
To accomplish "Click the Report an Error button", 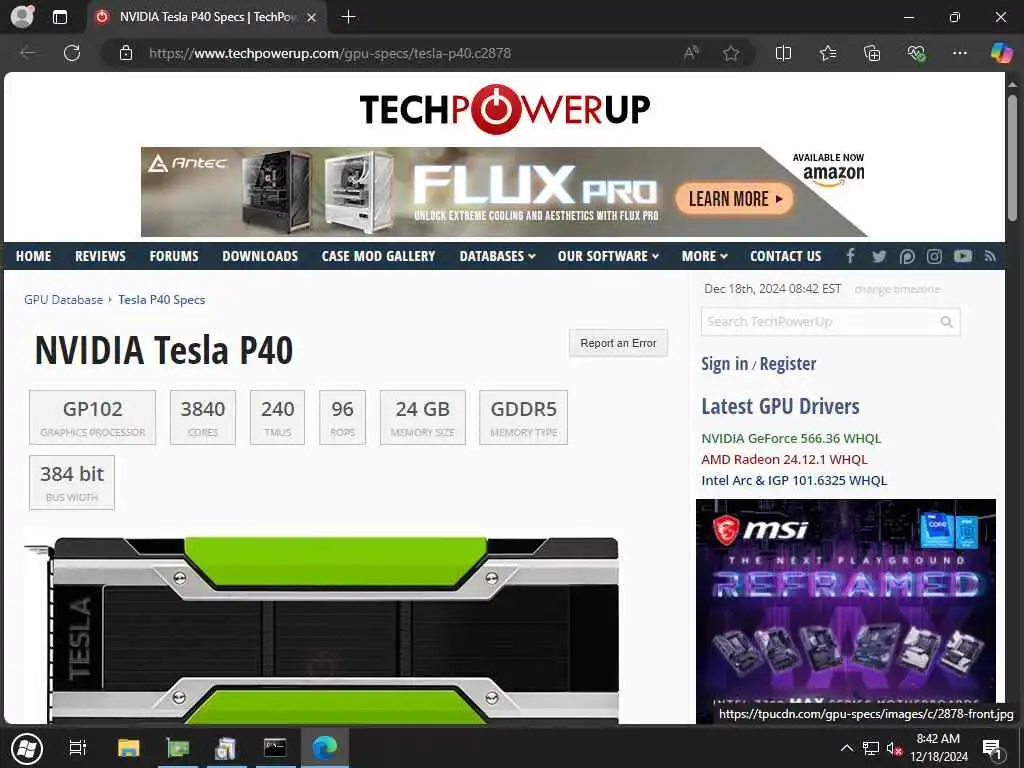I will point(618,343).
